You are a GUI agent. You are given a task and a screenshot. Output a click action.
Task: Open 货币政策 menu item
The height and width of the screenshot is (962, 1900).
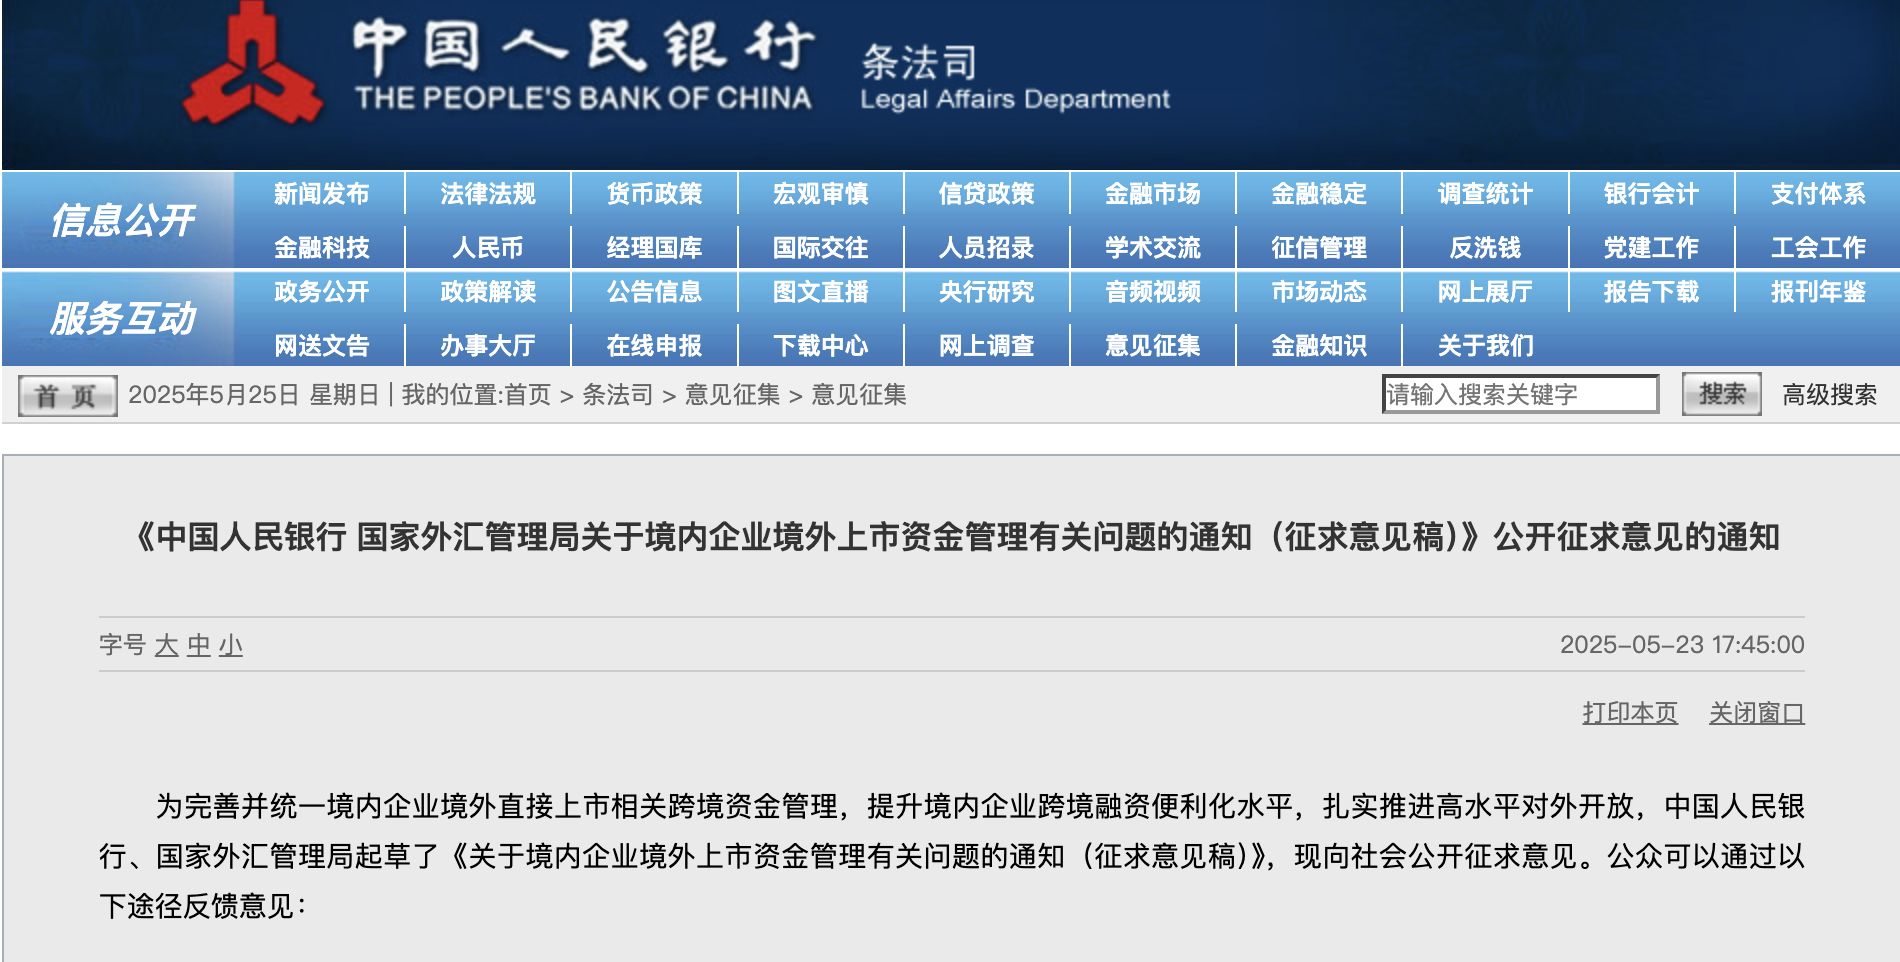[654, 194]
